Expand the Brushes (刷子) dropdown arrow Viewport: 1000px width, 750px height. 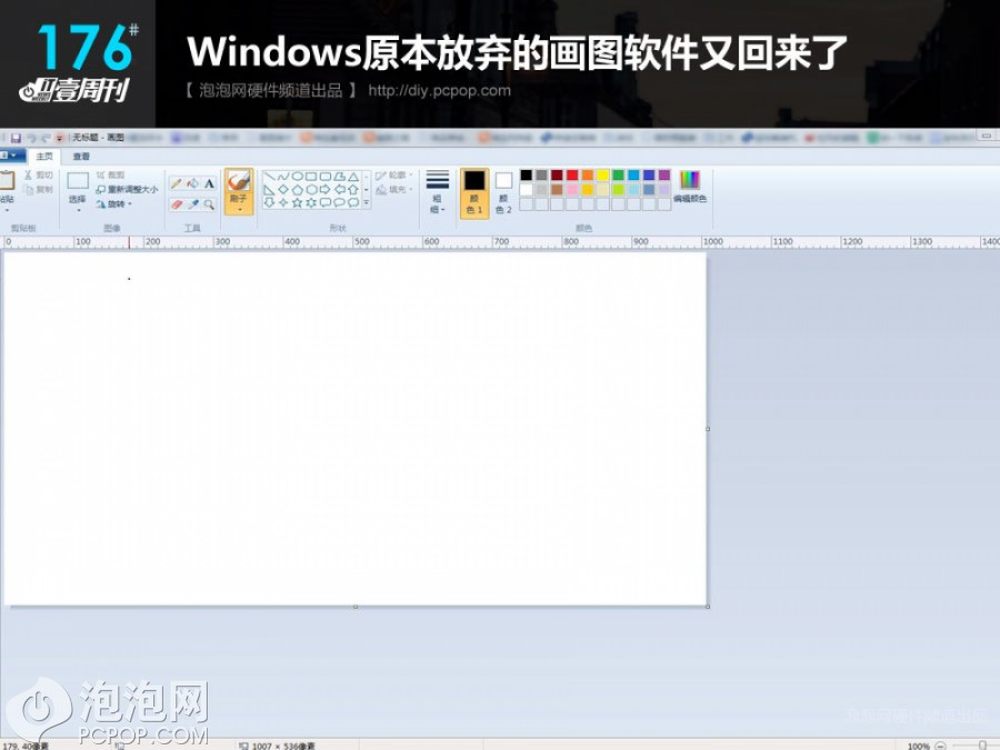click(239, 209)
